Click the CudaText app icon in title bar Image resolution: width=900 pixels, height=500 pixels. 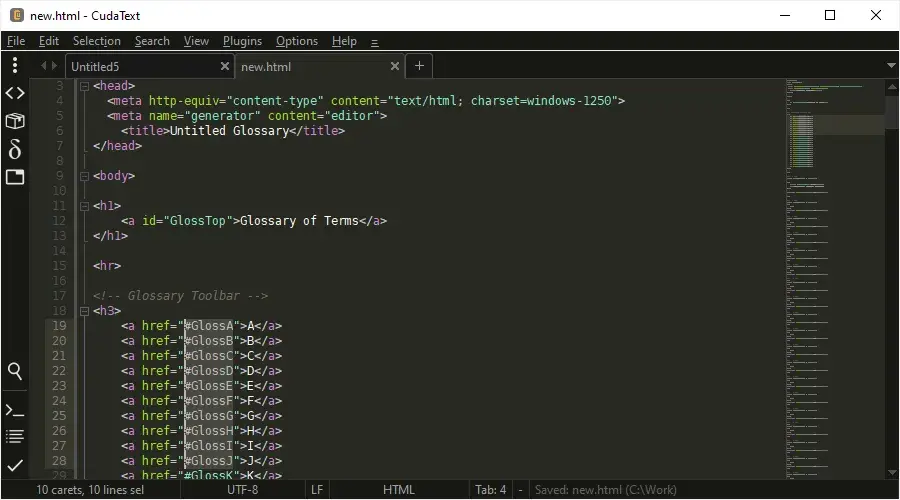[17, 15]
